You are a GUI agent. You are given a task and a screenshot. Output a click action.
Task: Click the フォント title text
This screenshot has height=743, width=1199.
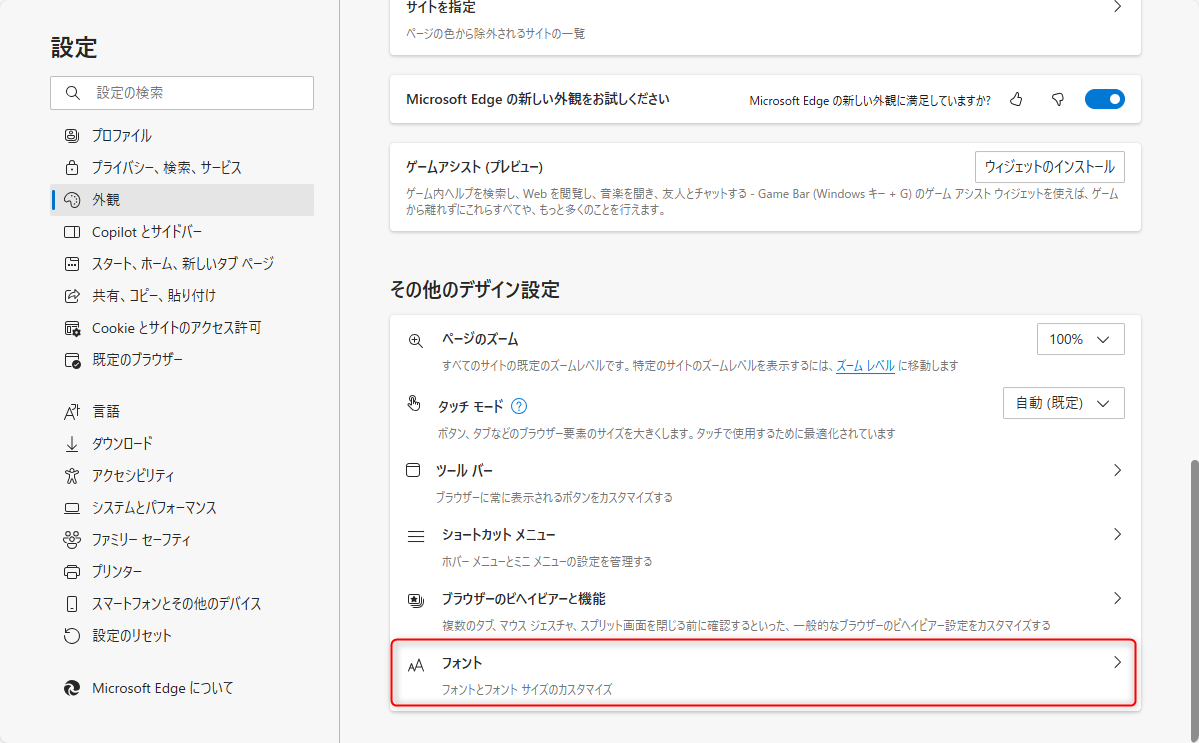point(462,663)
